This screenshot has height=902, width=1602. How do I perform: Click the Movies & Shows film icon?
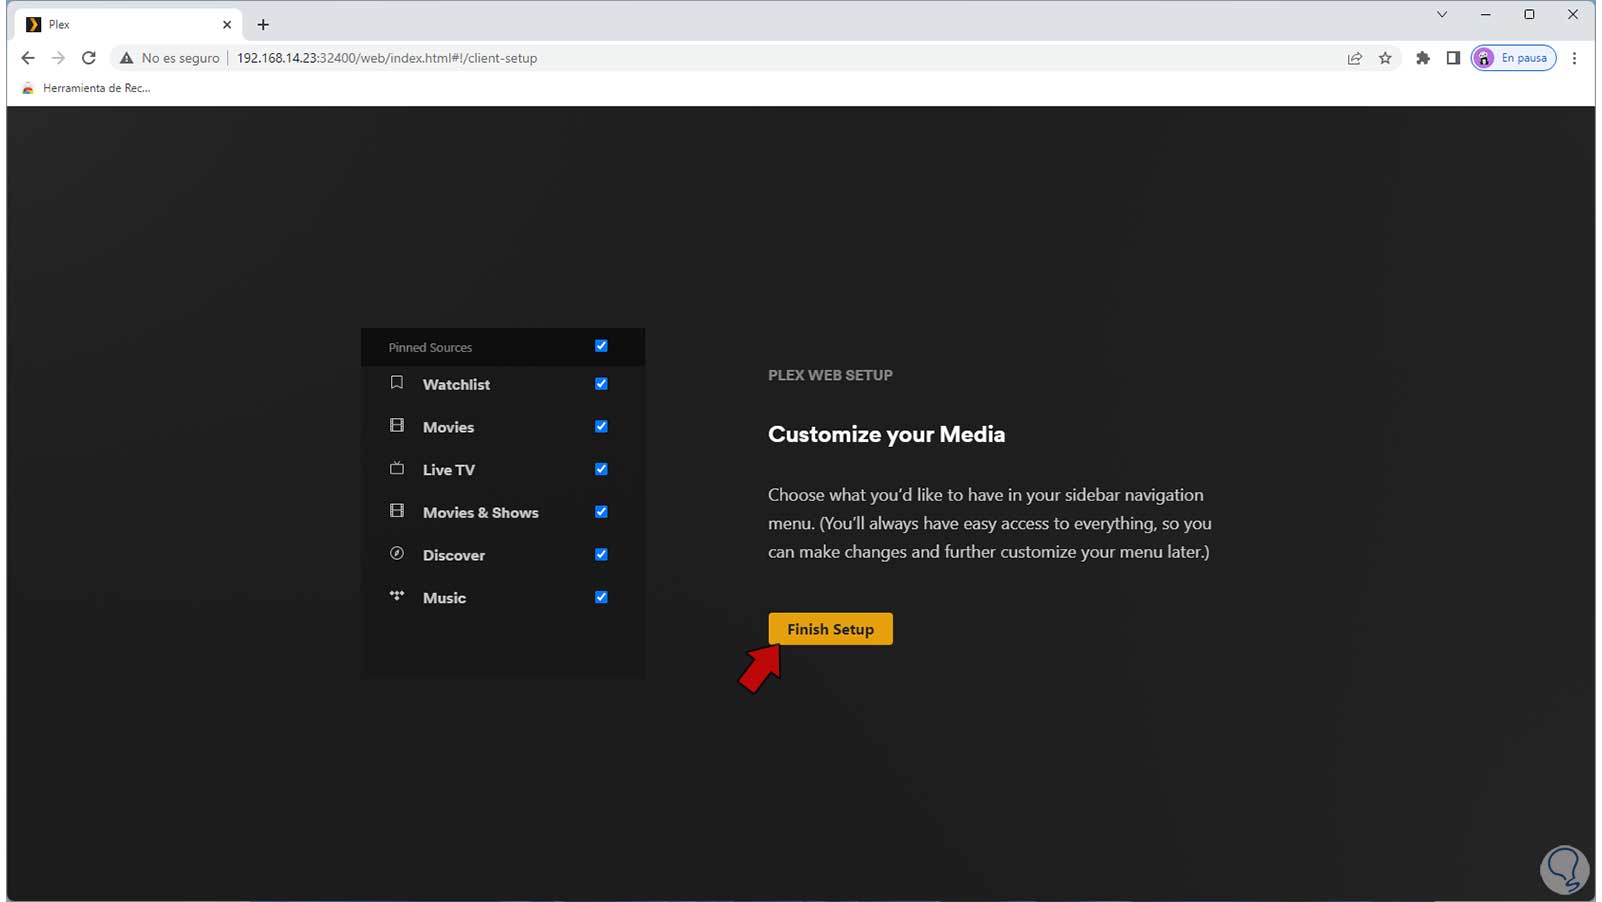[x=397, y=511]
